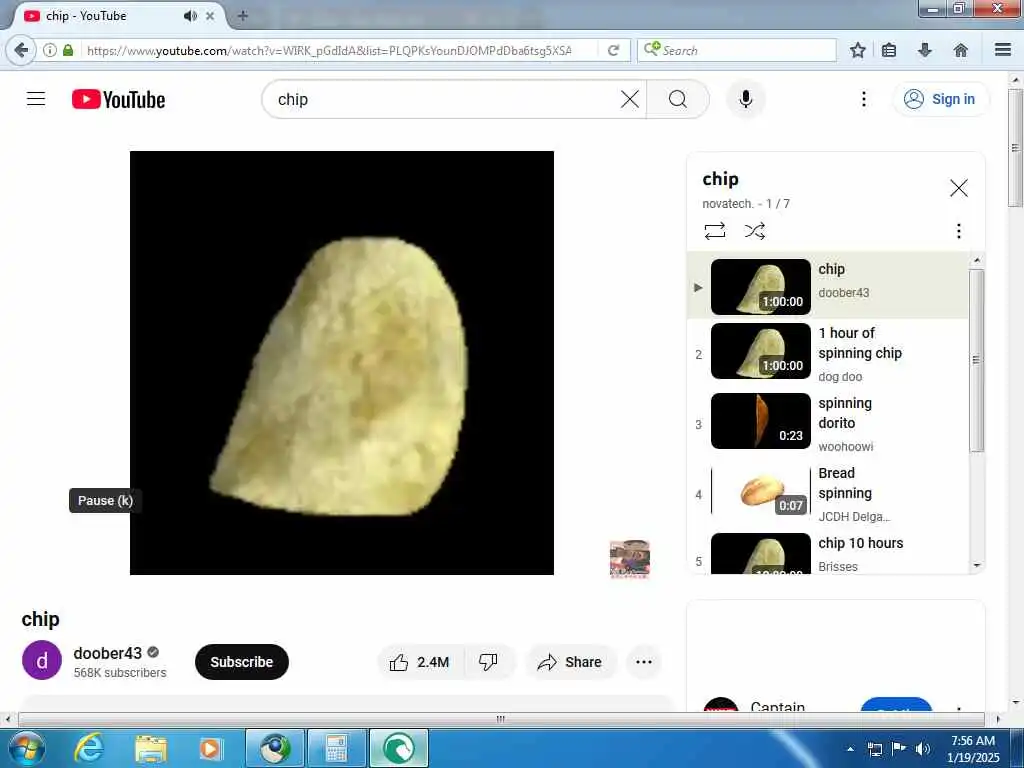Open 'chip 10 hours' playlist item
Viewport: 1024px width, 768px height.
828,552
